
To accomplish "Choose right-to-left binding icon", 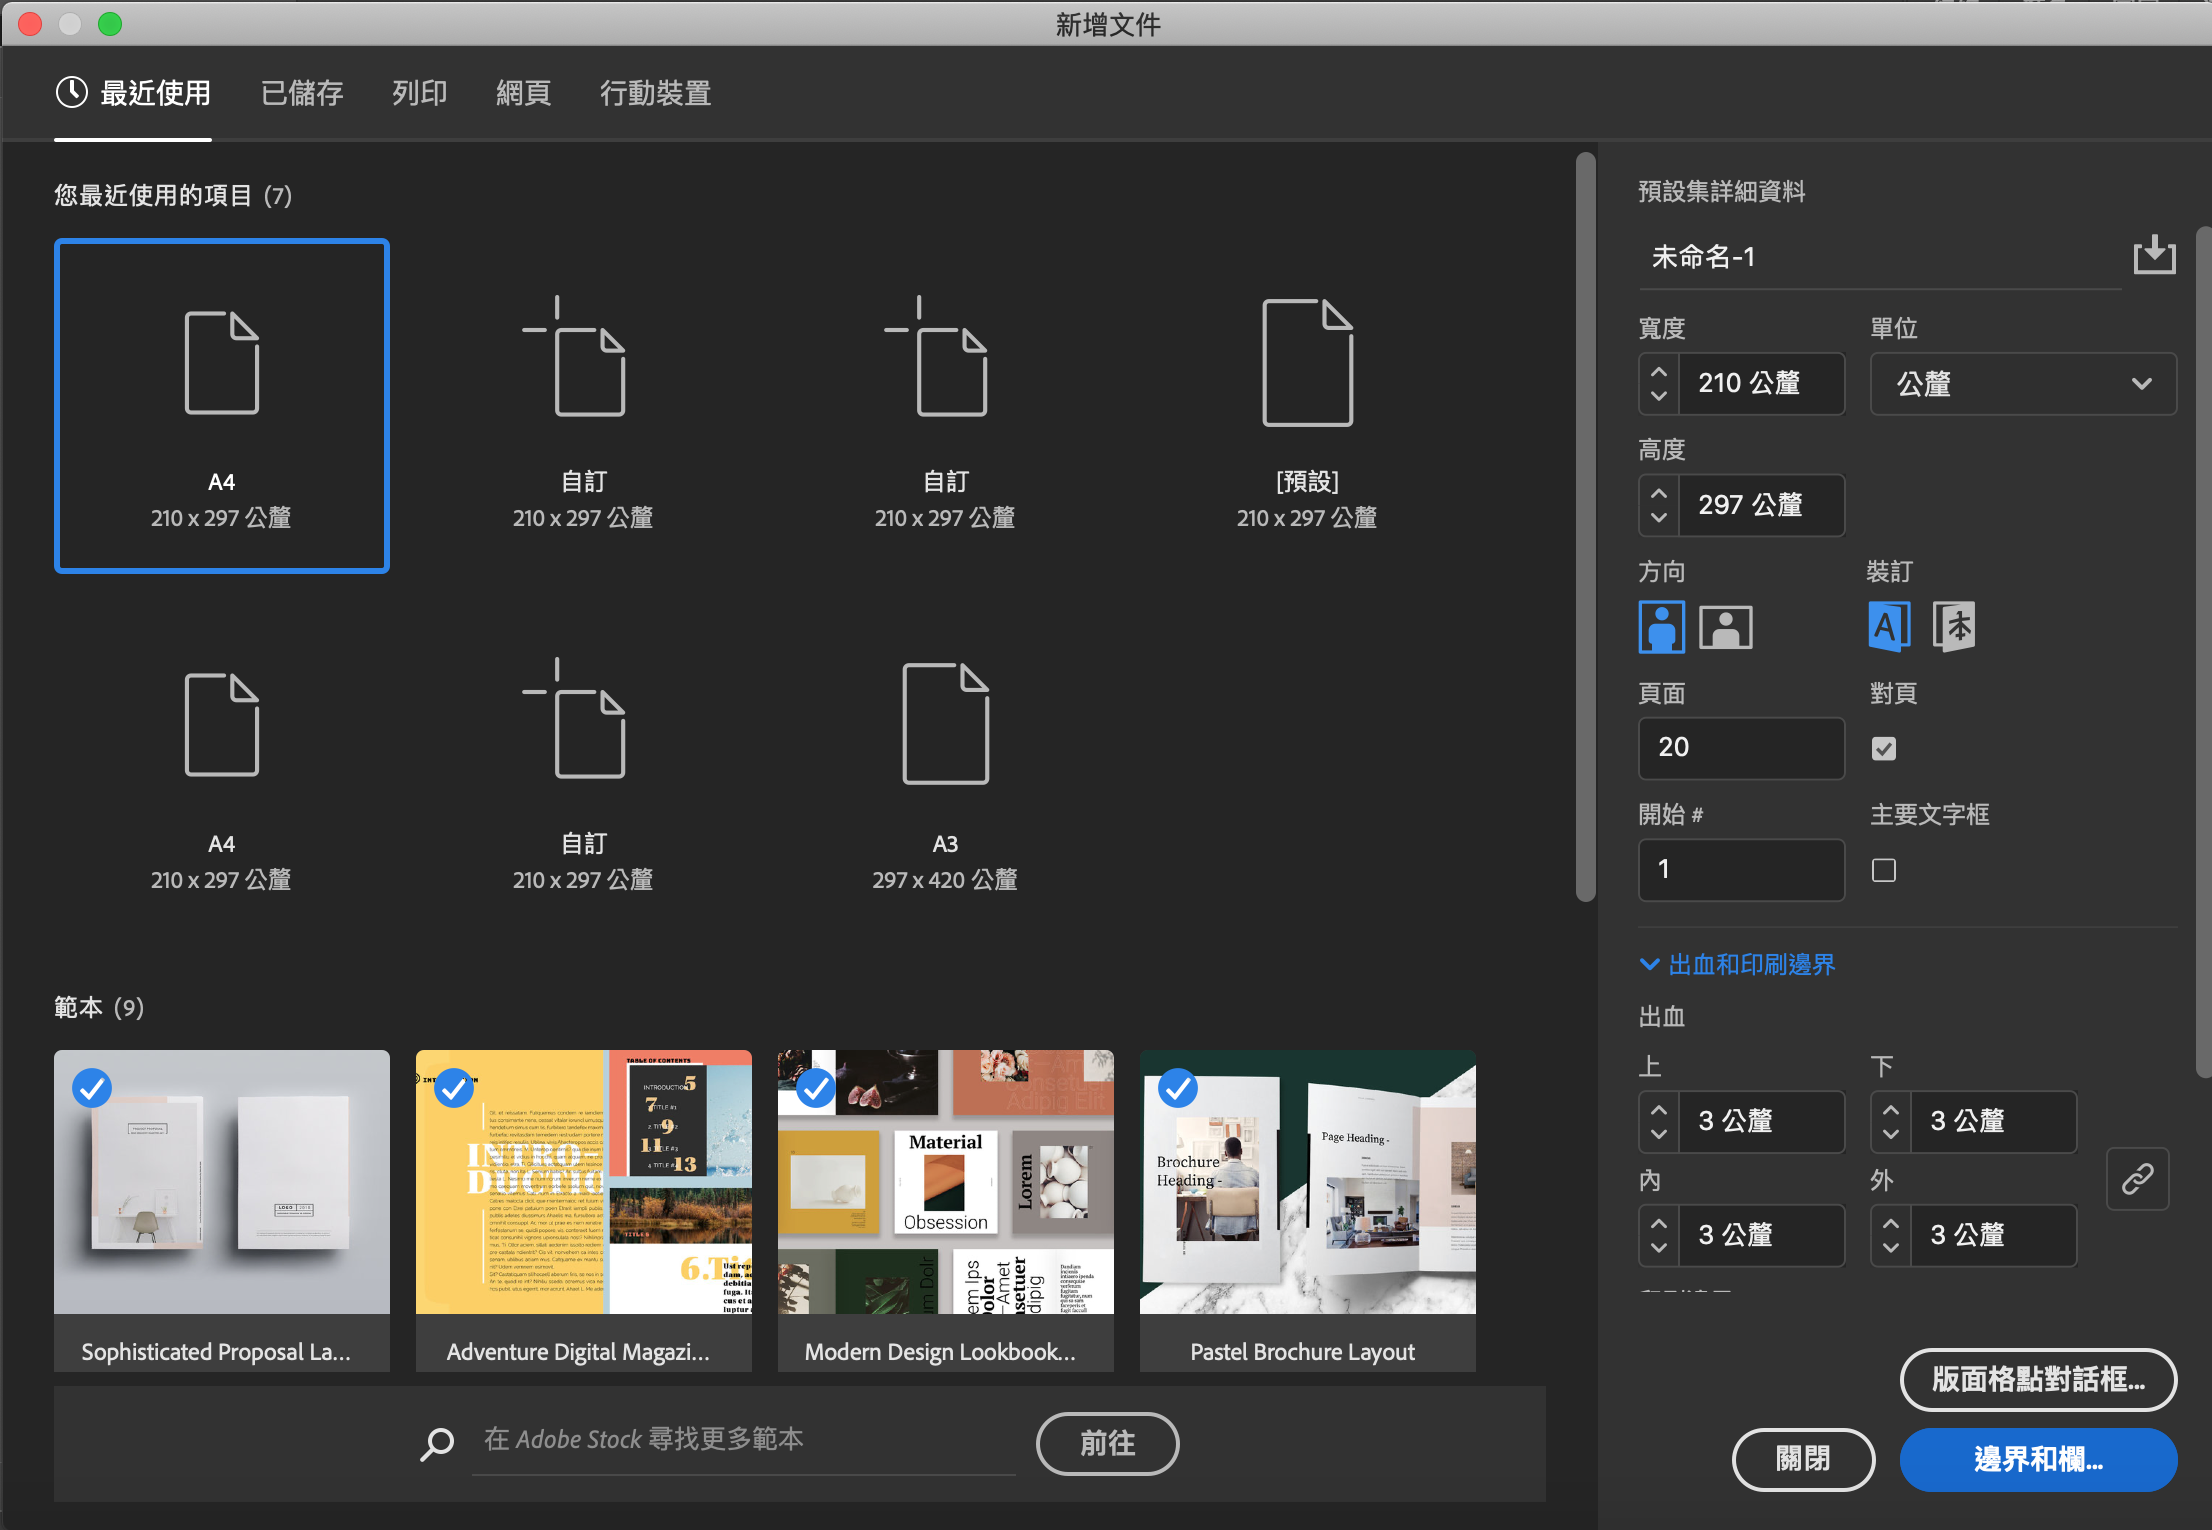I will 1953,627.
